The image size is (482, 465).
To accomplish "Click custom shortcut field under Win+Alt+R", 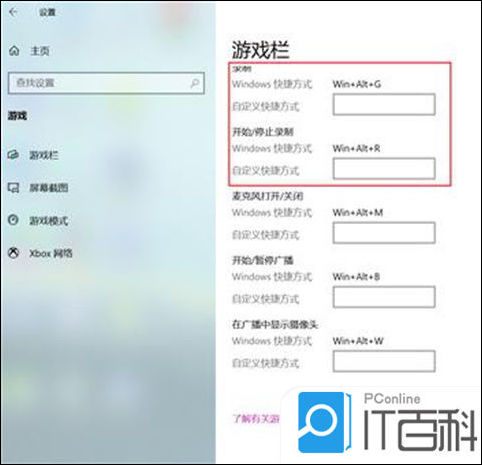I will click(384, 169).
